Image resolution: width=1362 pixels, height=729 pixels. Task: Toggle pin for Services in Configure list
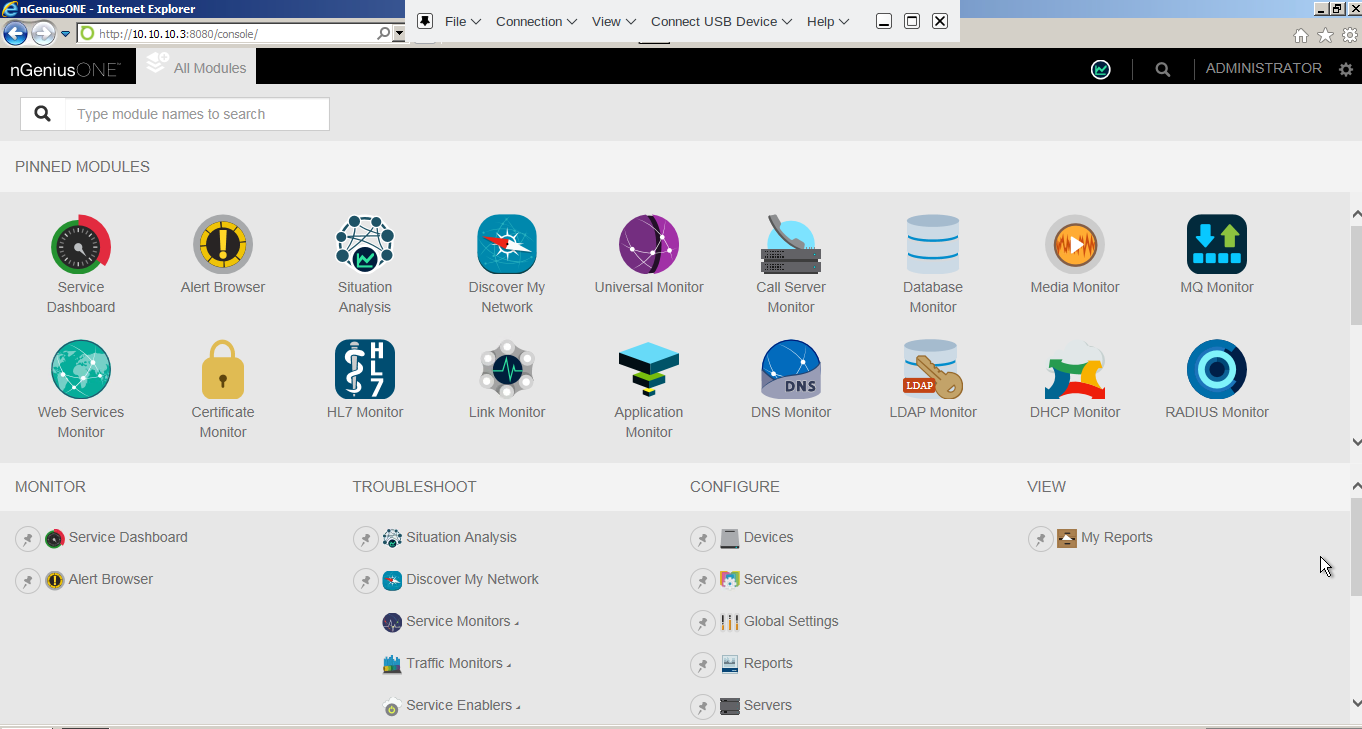click(x=703, y=581)
